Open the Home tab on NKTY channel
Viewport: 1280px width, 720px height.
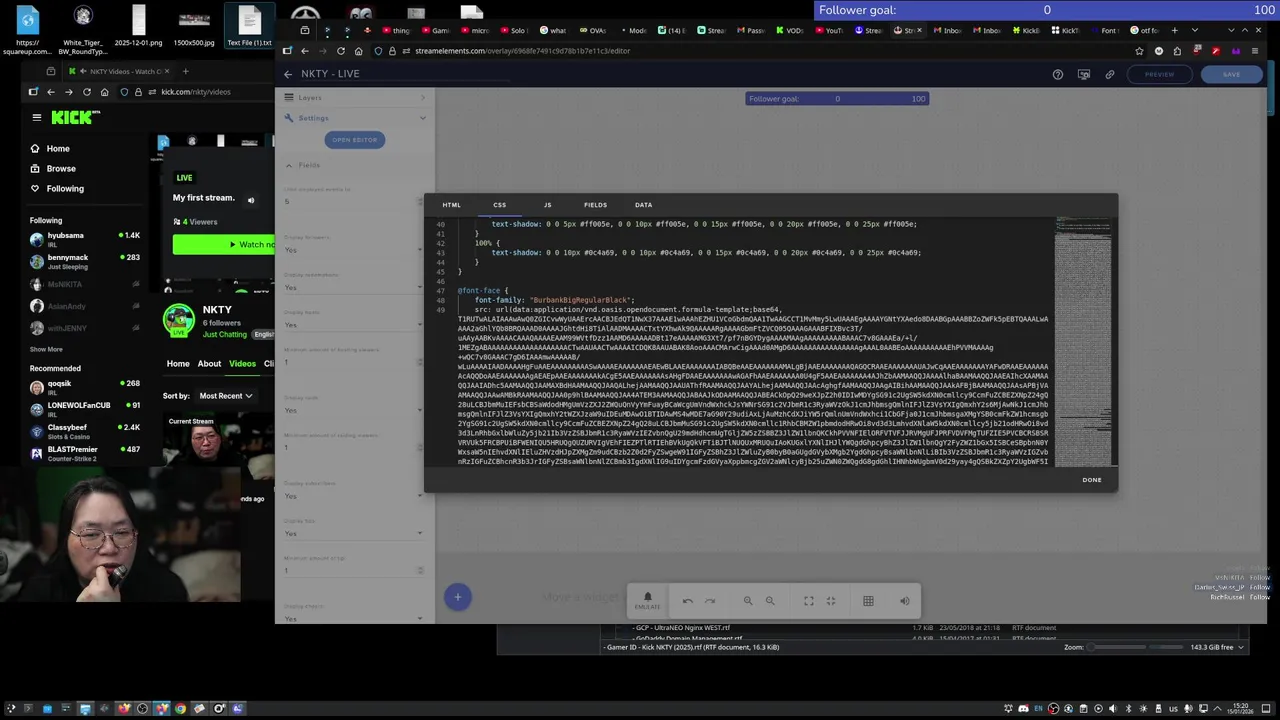point(178,364)
